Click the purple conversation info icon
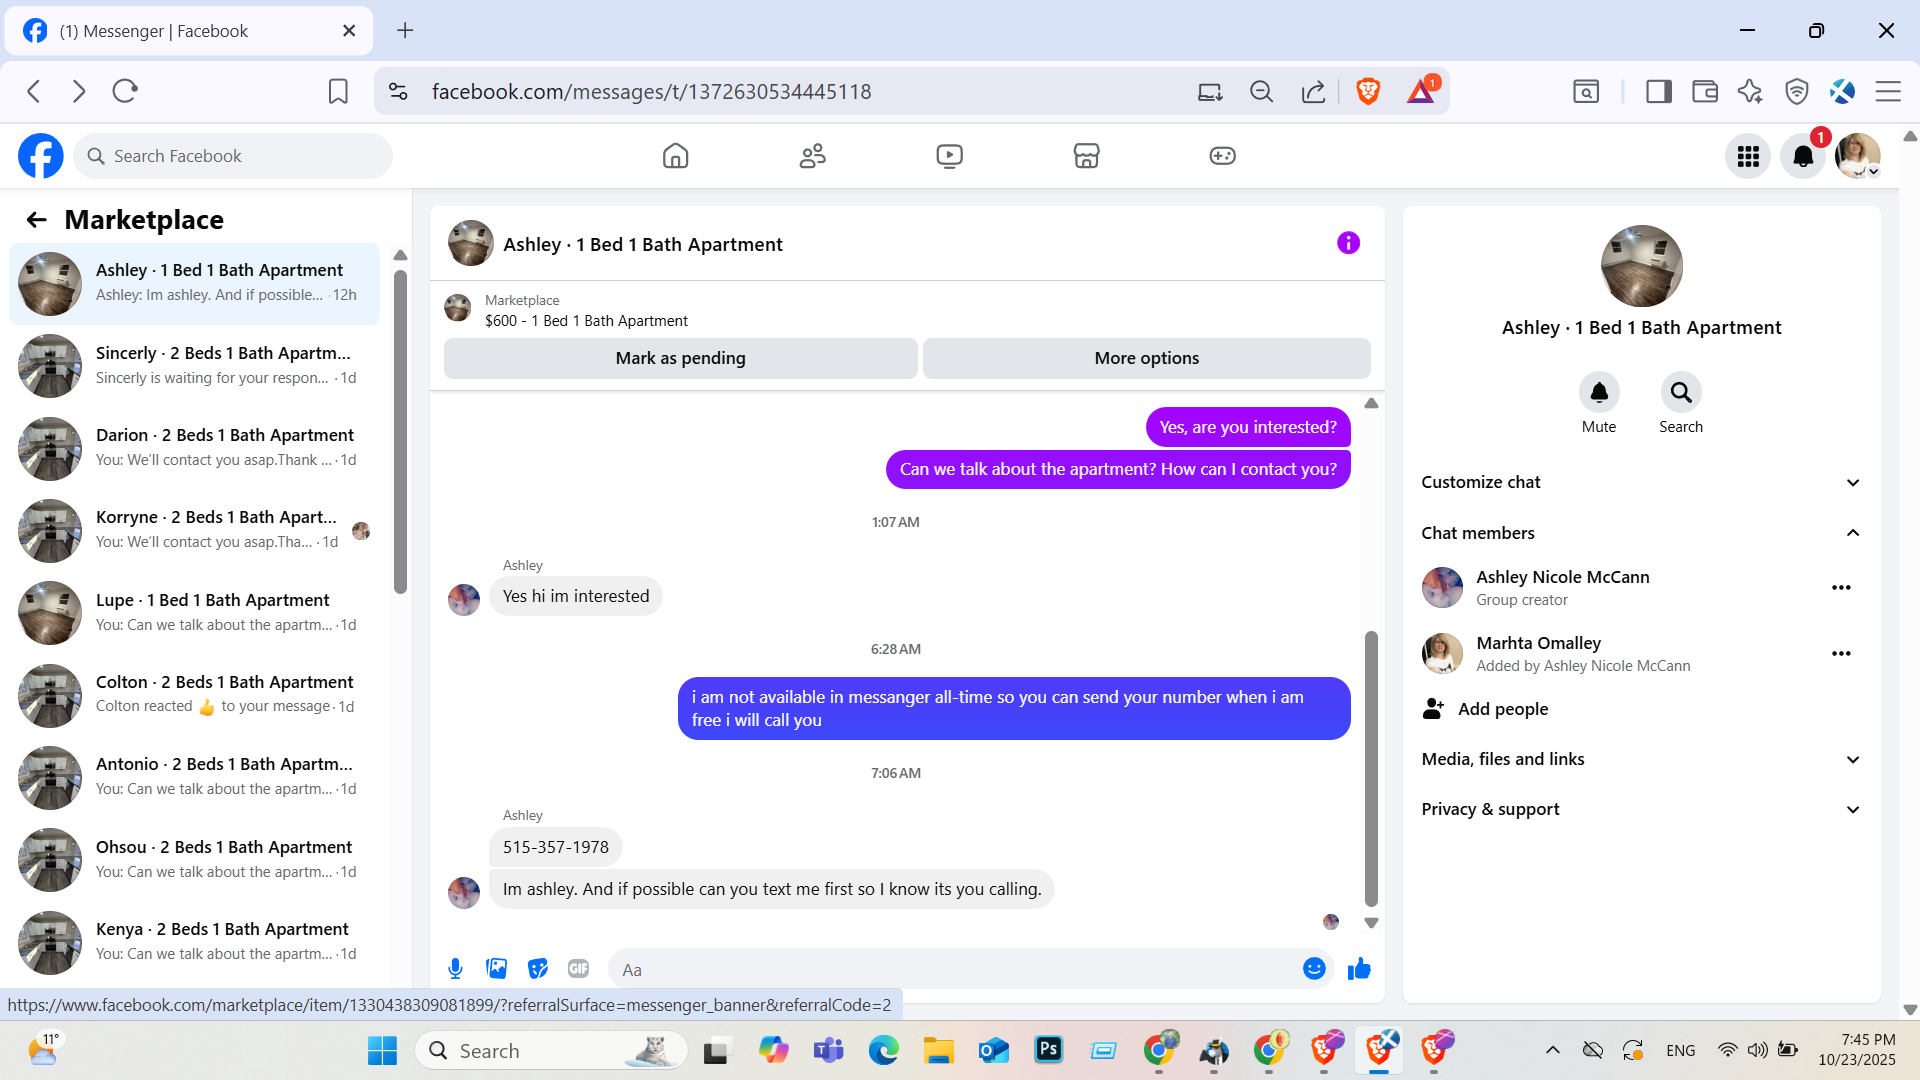1920x1080 pixels. [1348, 243]
